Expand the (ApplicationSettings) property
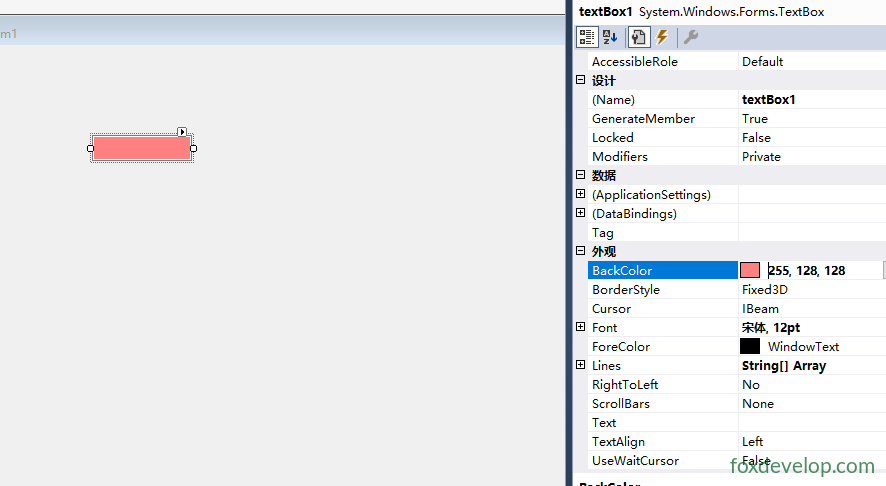This screenshot has width=886, height=486. [x=580, y=194]
